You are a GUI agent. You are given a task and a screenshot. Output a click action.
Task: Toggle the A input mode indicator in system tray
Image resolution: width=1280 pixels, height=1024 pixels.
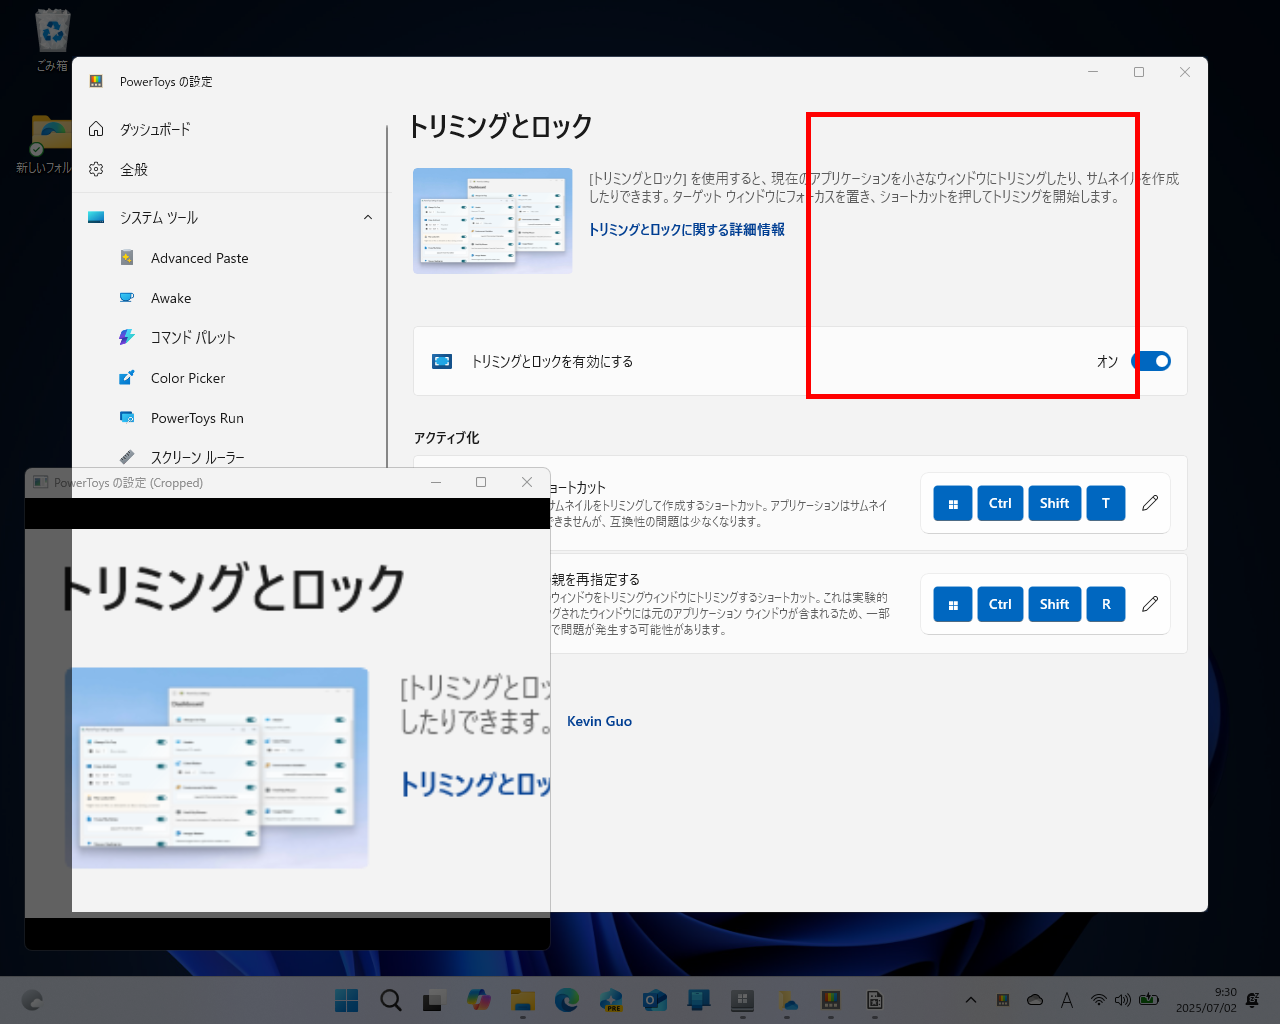(x=1067, y=999)
